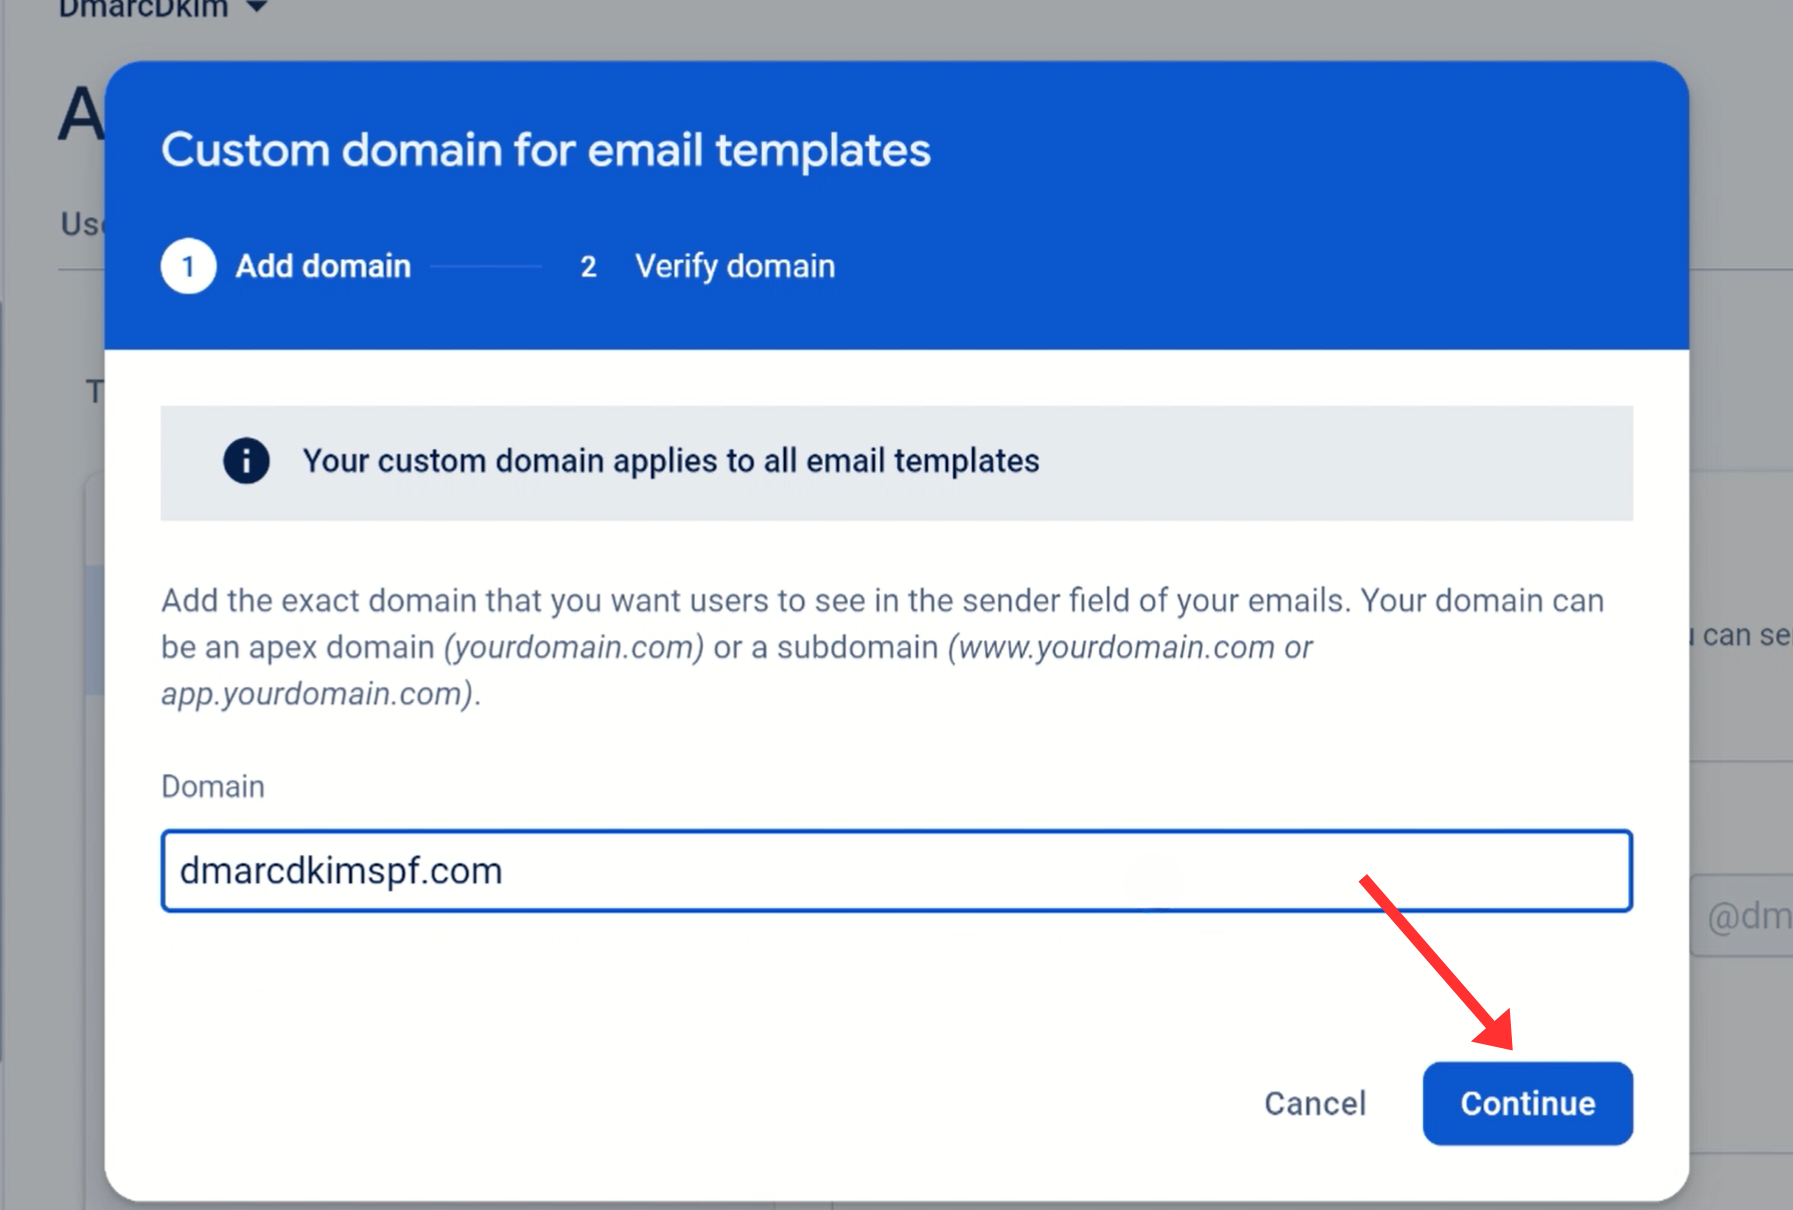Click 'Your custom domain applies to all email templates'
Viewport: 1793px width, 1210px height.
pyautogui.click(x=671, y=461)
